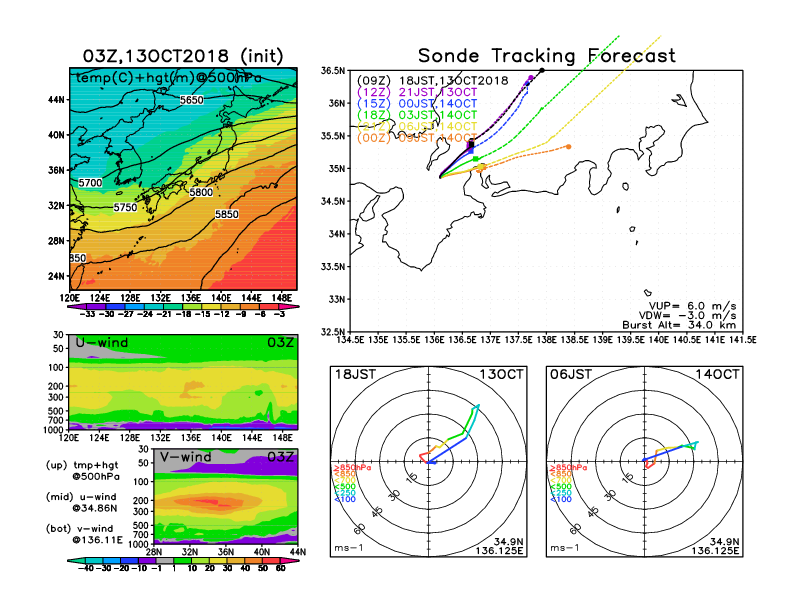Click '136.125E' coordinate in 06JST hodograph
The height and width of the screenshot is (612, 792).
coord(715,550)
